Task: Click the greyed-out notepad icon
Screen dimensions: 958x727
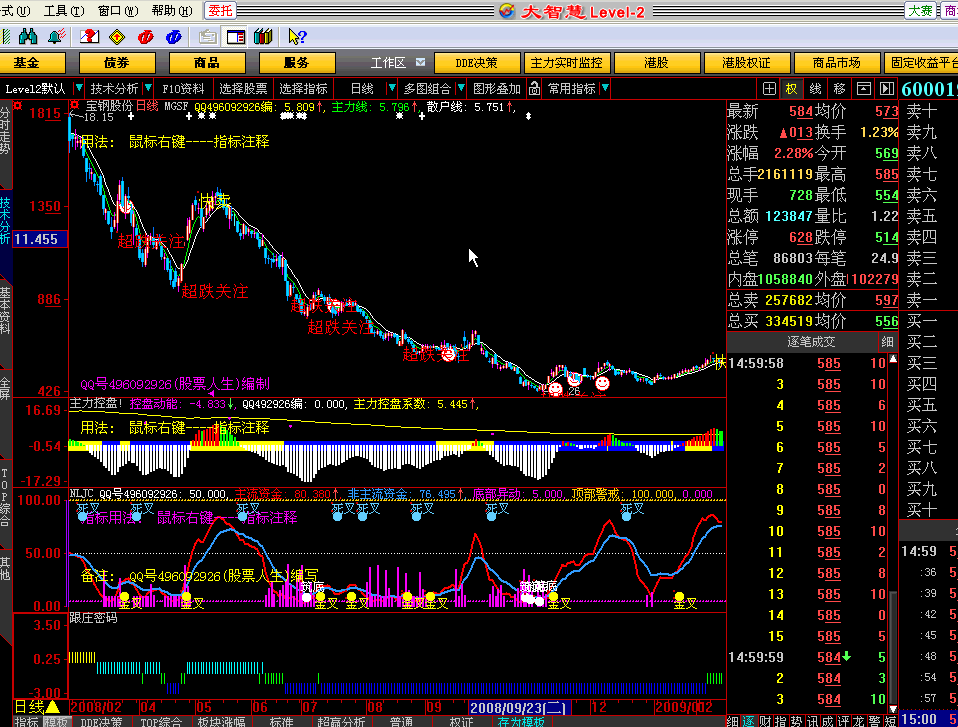Action: point(208,37)
